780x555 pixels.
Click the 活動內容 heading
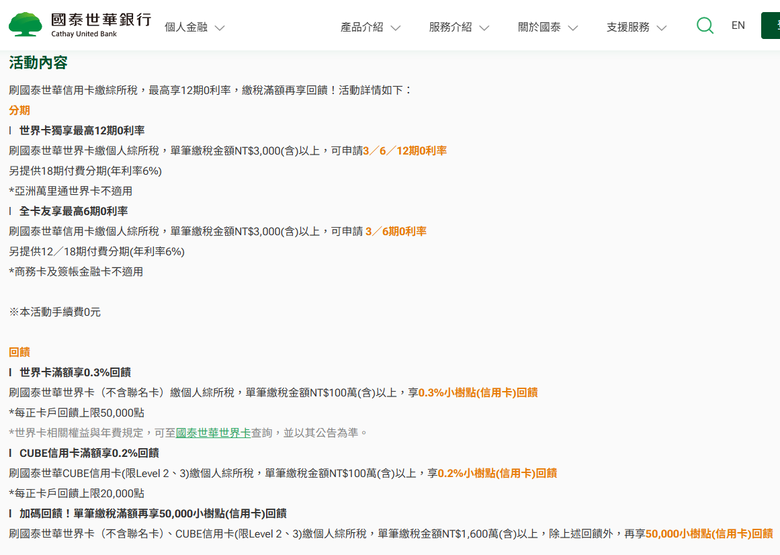(38, 63)
